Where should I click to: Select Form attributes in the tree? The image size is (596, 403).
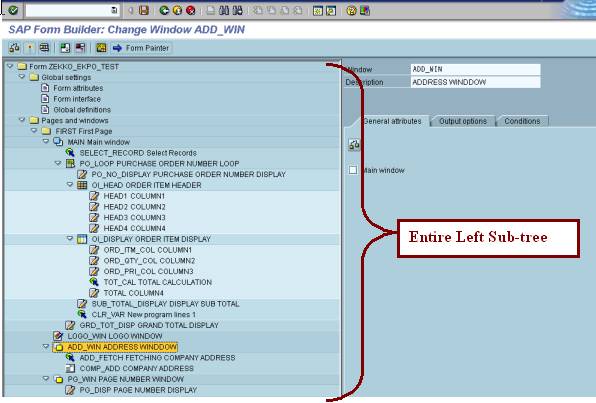78,88
